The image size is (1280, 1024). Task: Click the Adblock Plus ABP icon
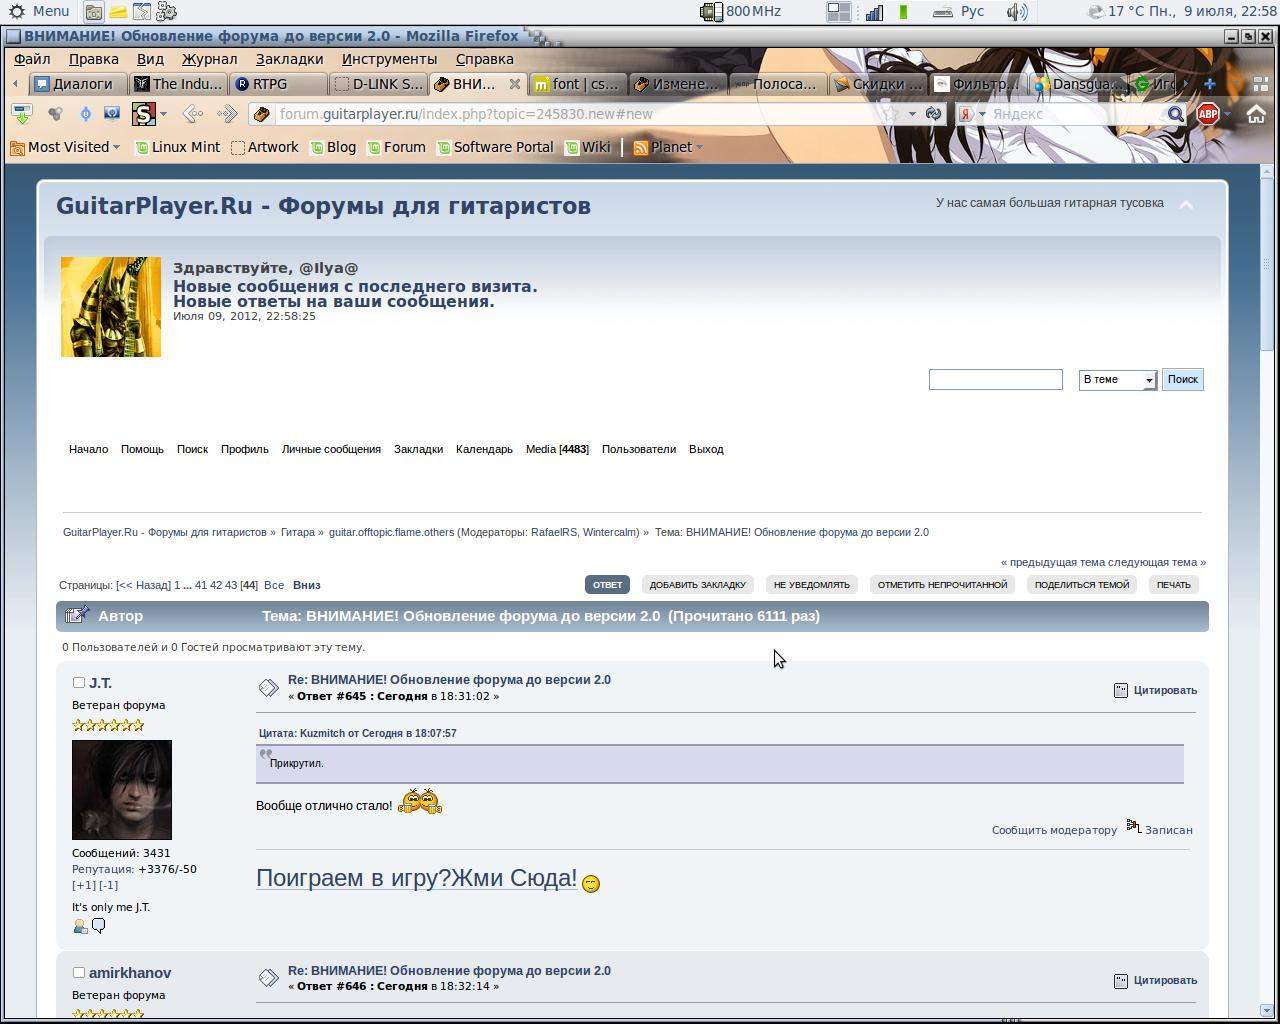tap(1208, 114)
